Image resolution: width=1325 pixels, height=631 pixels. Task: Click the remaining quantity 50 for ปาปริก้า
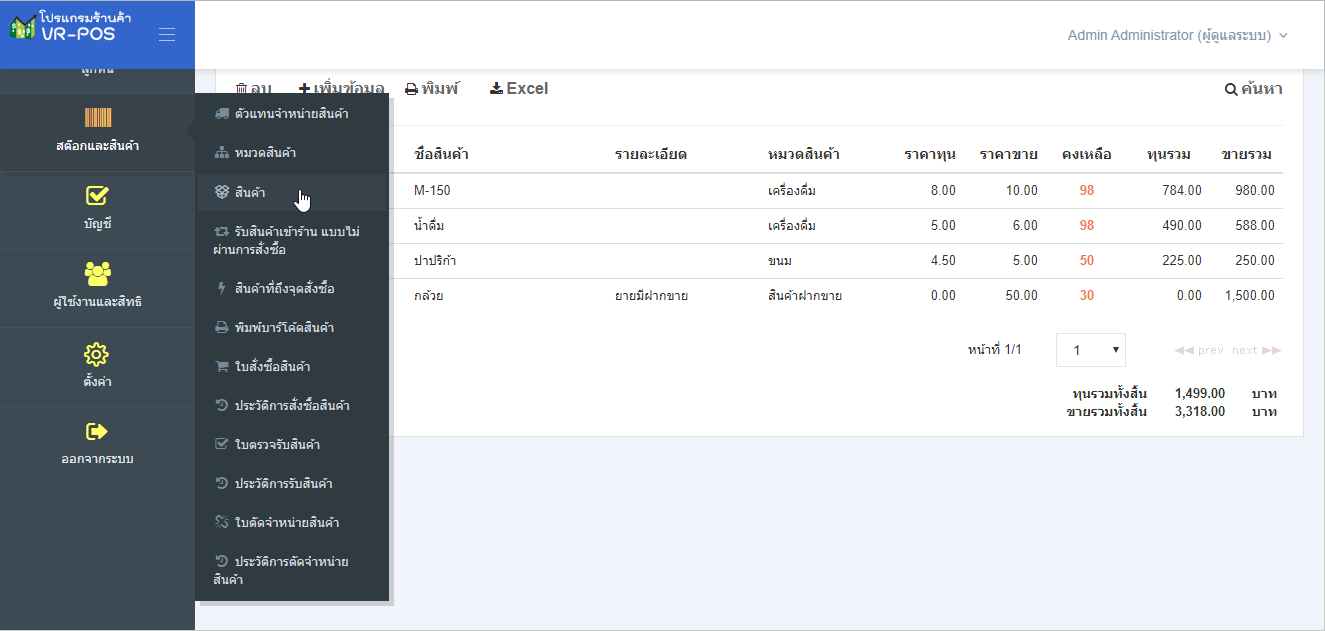[x=1087, y=260]
